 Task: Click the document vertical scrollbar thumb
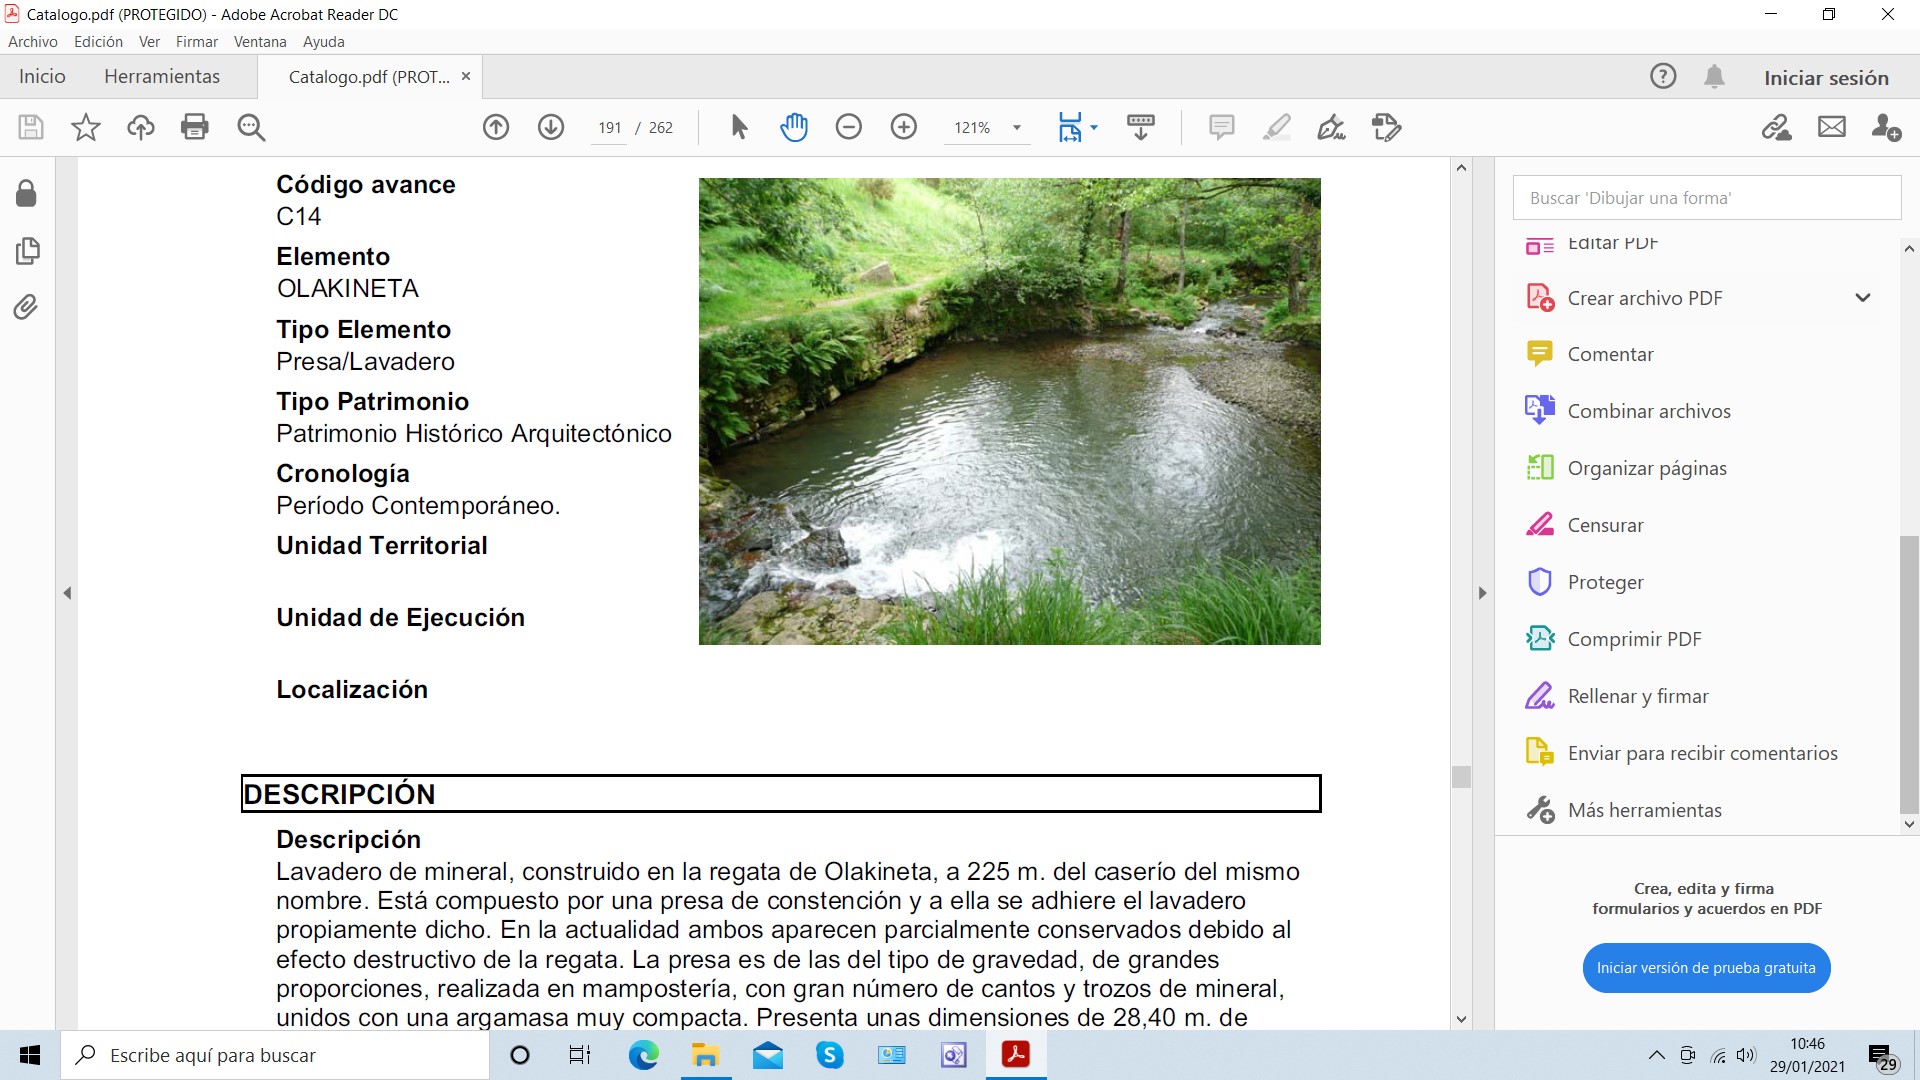point(1461,777)
